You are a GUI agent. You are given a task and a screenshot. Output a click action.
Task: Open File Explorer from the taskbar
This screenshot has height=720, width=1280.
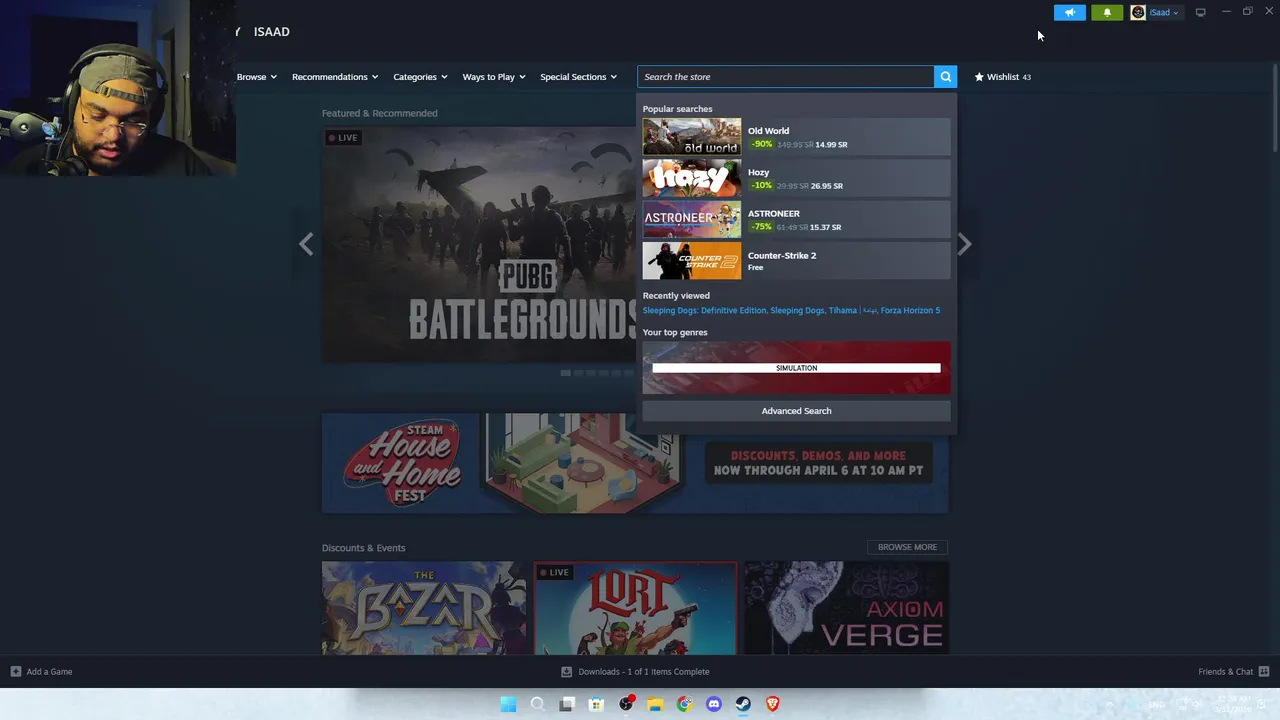(x=655, y=704)
